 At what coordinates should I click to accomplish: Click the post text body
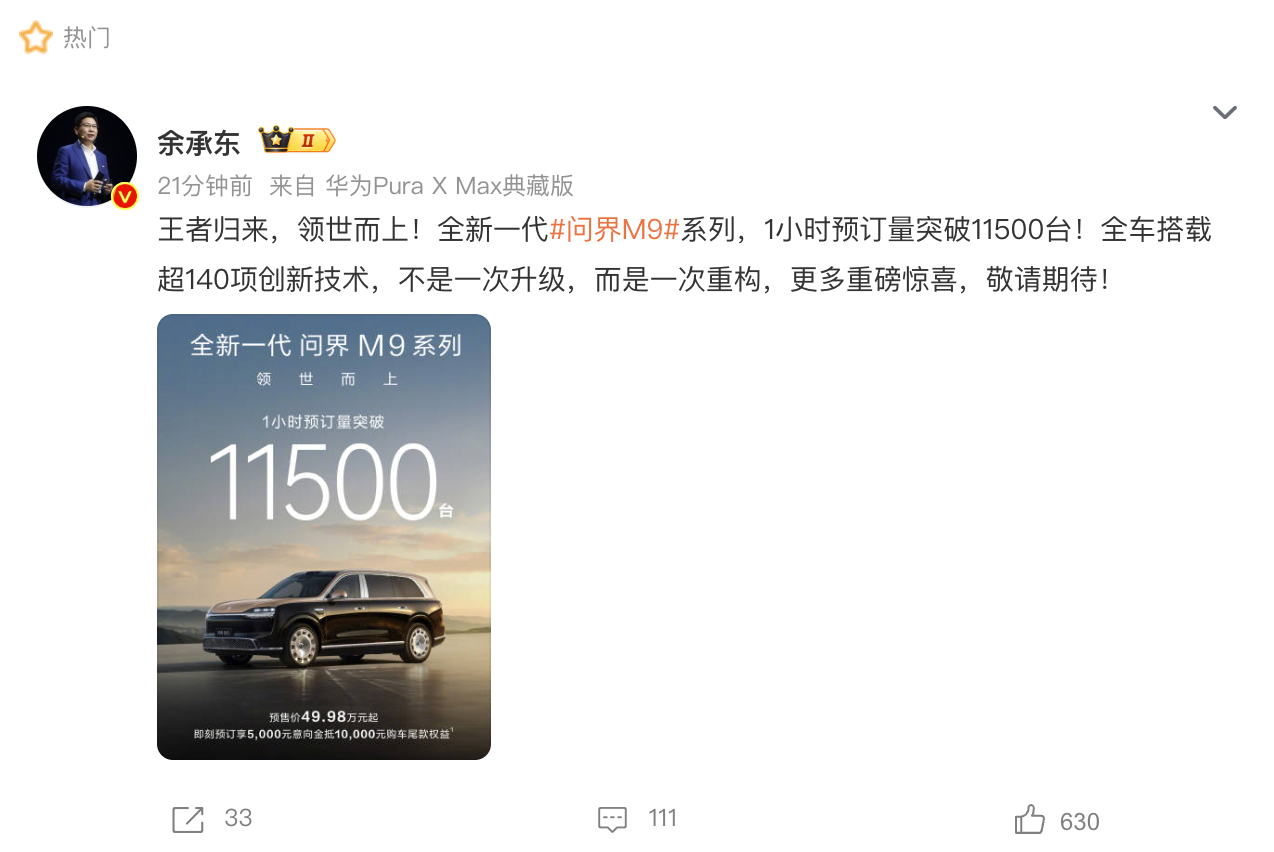(x=684, y=255)
